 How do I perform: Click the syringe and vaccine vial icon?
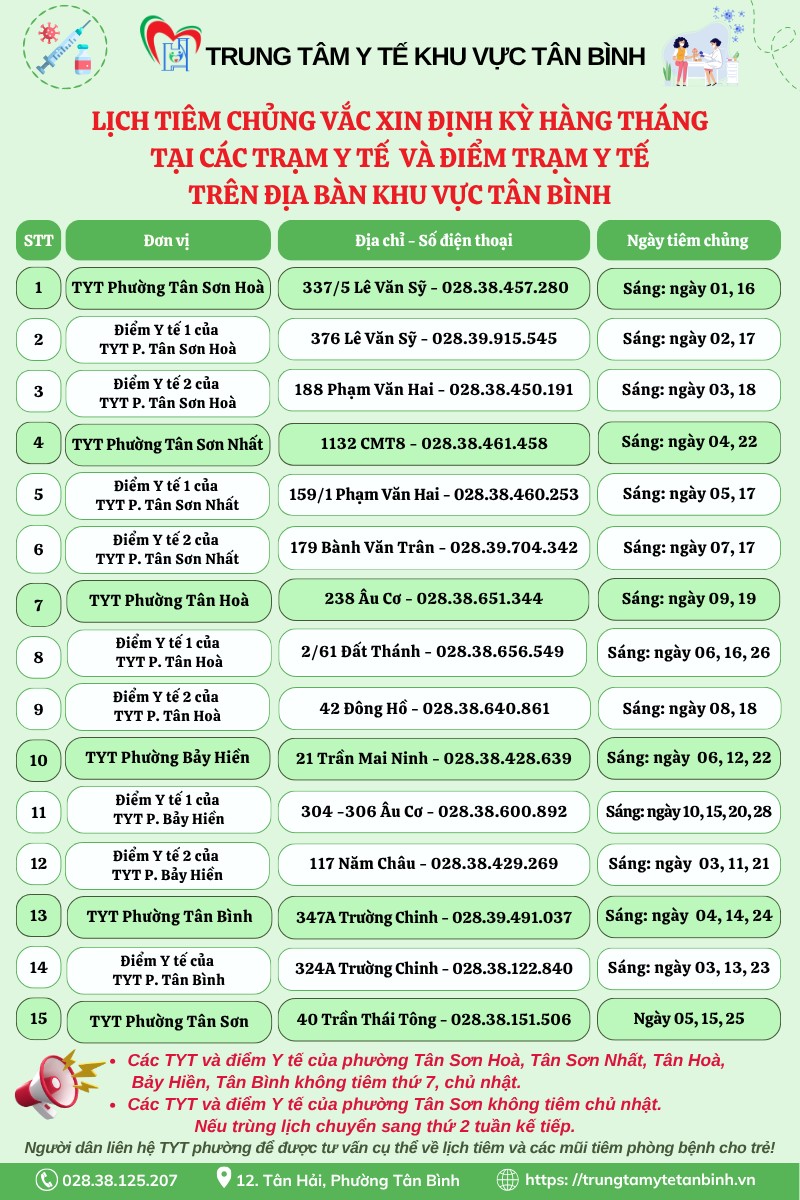tap(64, 46)
